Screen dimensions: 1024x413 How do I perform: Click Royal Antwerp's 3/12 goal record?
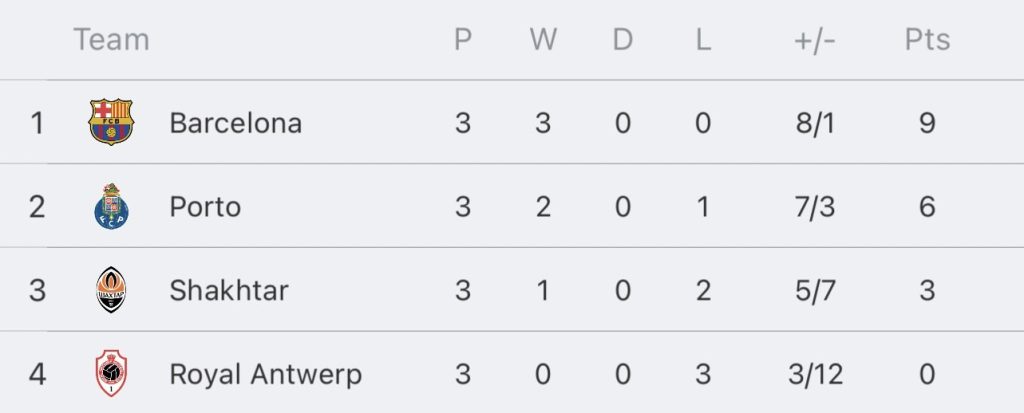pyautogui.click(x=815, y=375)
